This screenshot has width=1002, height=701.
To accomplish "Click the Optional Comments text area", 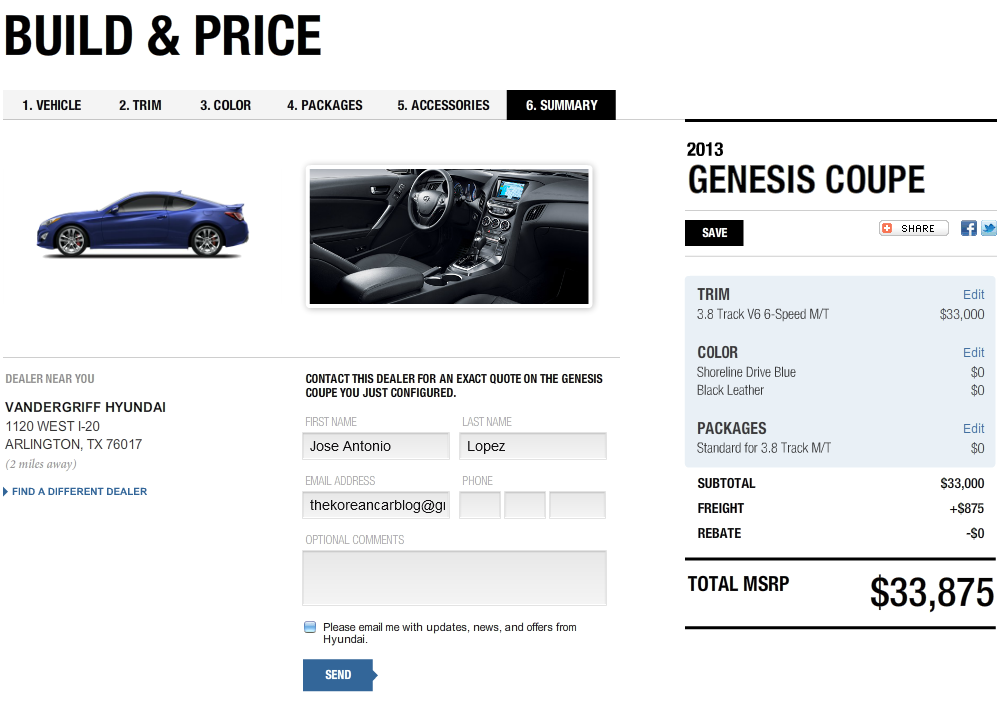I will coord(454,578).
